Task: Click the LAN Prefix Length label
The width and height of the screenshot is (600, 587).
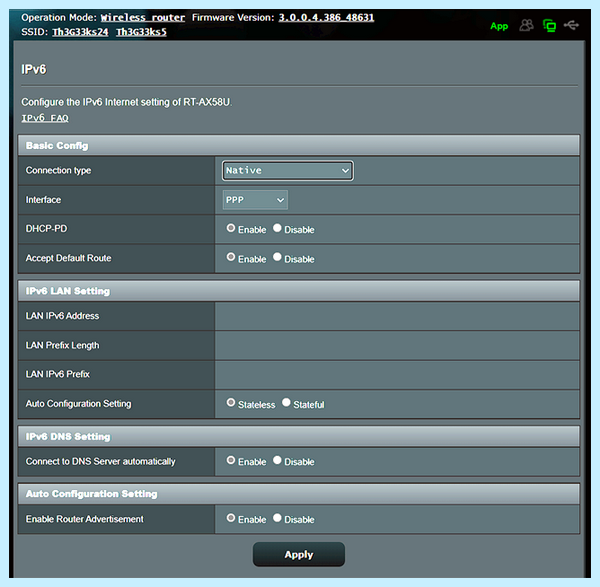Action: pos(62,345)
